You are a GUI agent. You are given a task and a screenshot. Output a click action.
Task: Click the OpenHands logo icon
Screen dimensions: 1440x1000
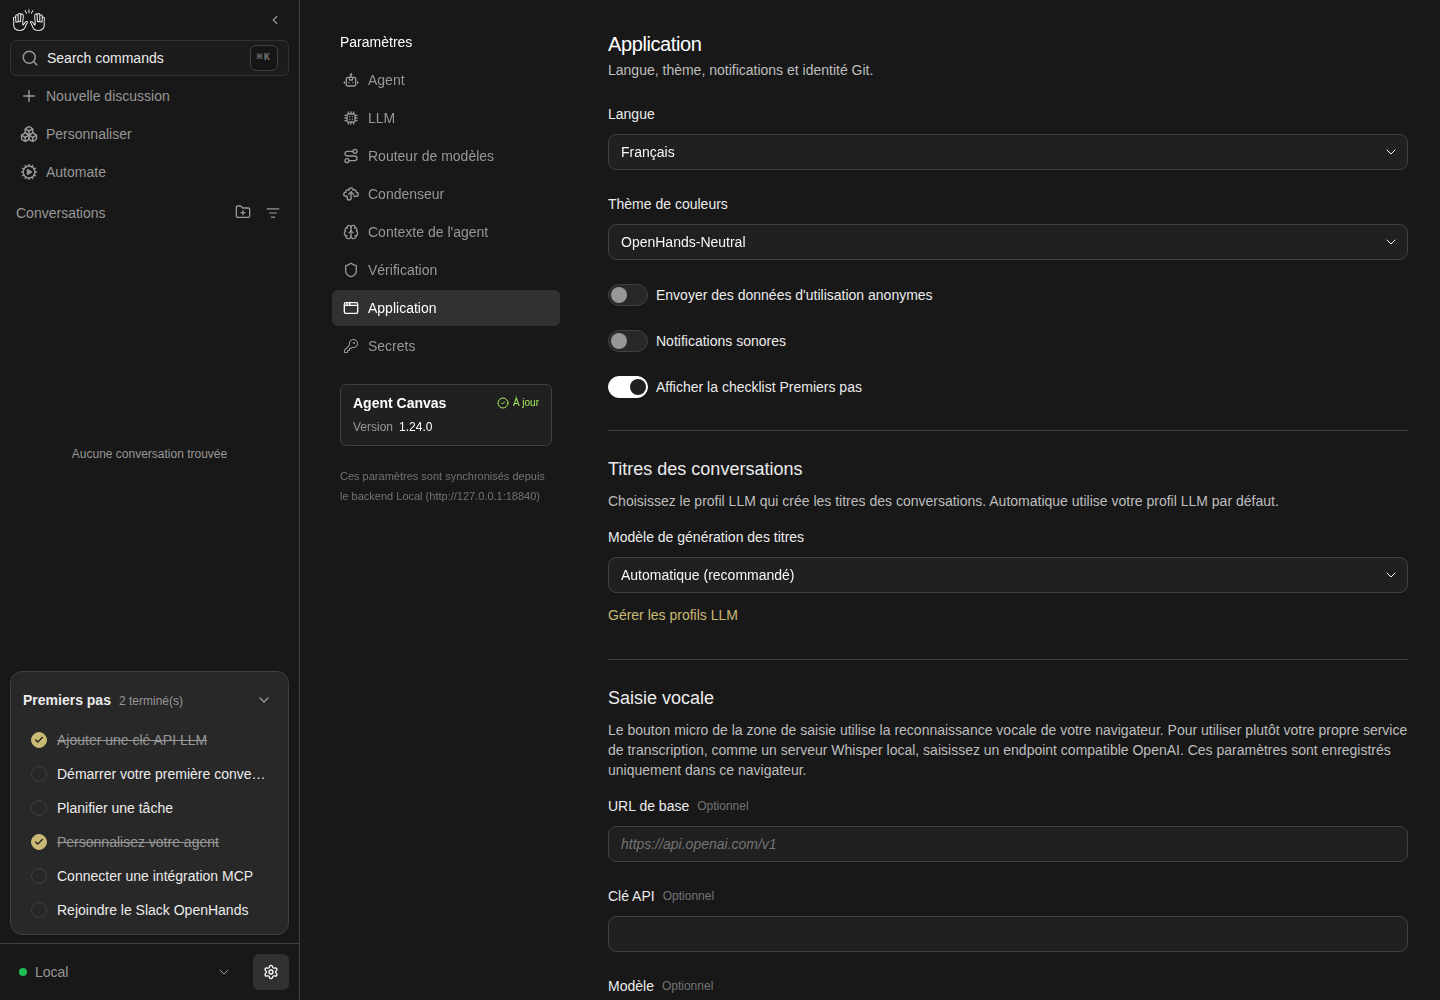pos(29,20)
